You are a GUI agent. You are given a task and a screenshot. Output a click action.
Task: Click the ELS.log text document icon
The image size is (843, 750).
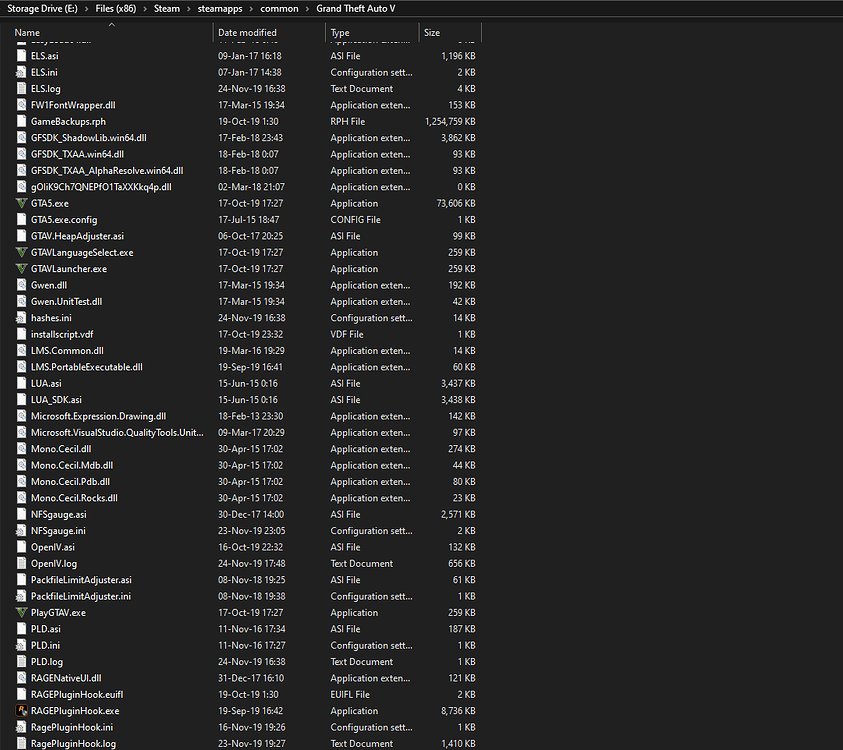pyautogui.click(x=22, y=88)
